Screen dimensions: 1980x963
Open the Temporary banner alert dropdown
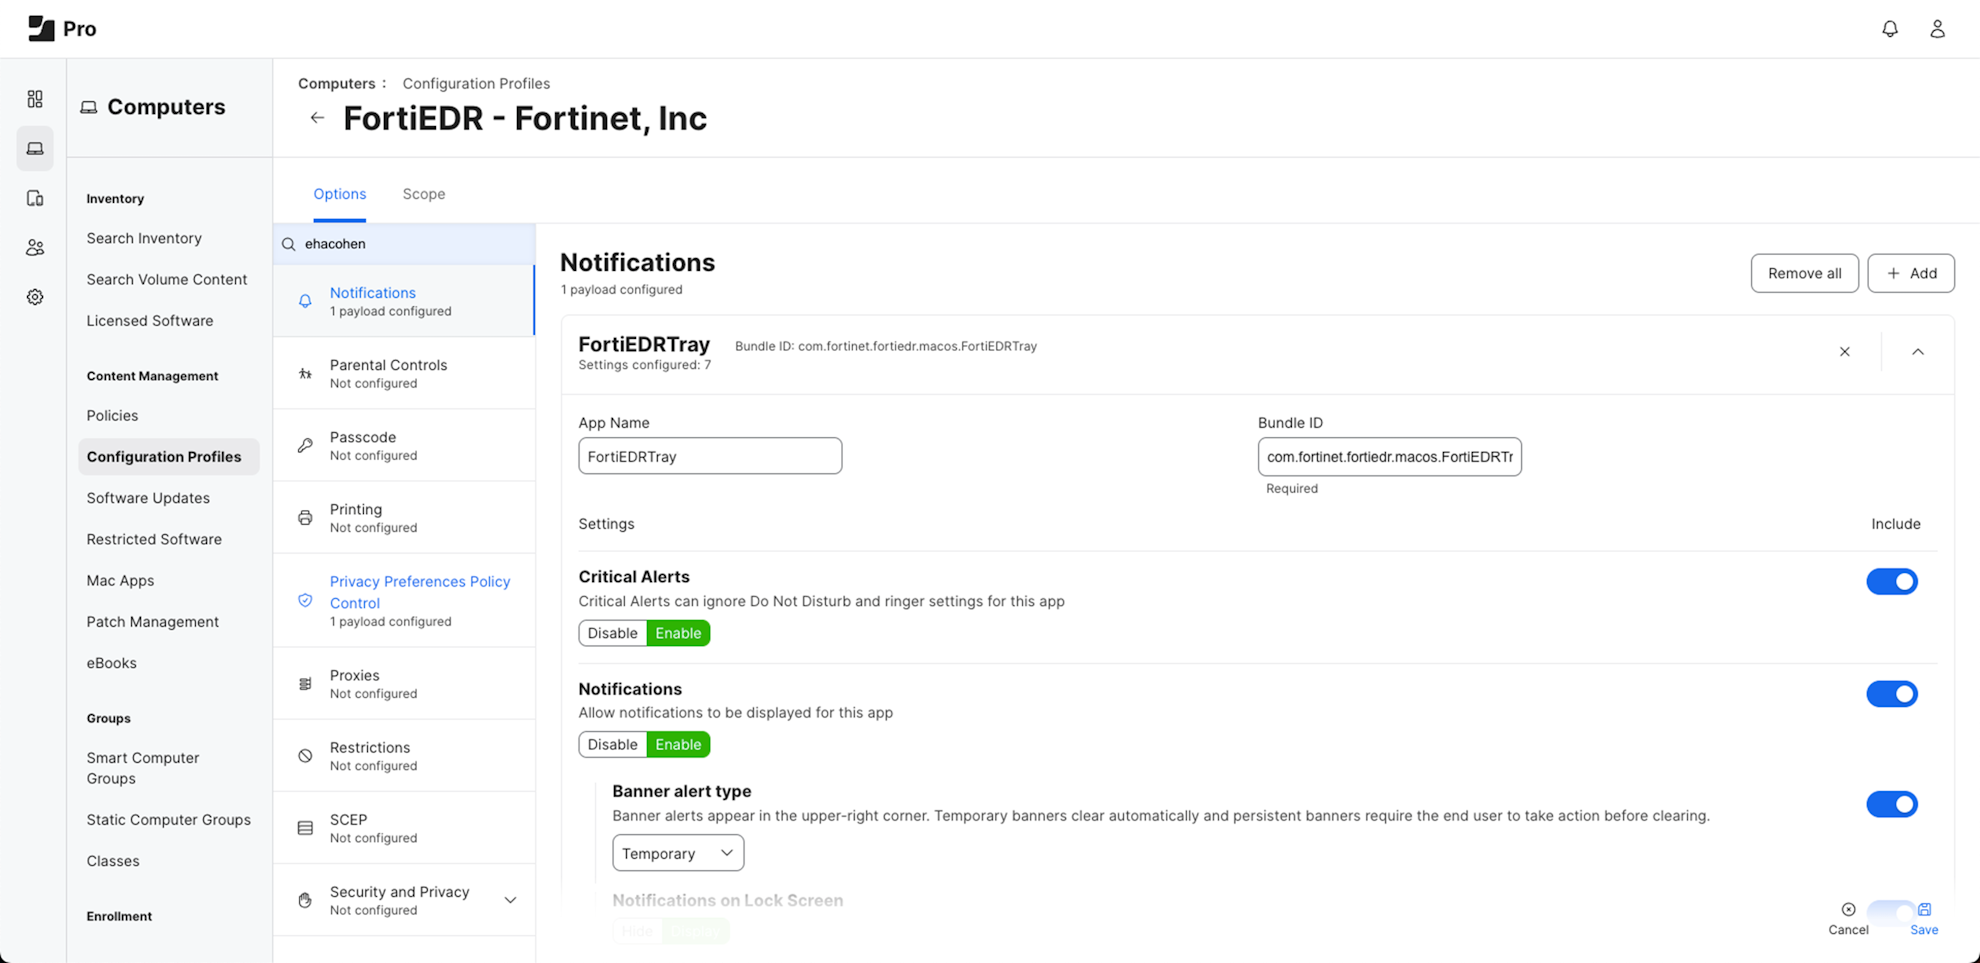(x=678, y=853)
